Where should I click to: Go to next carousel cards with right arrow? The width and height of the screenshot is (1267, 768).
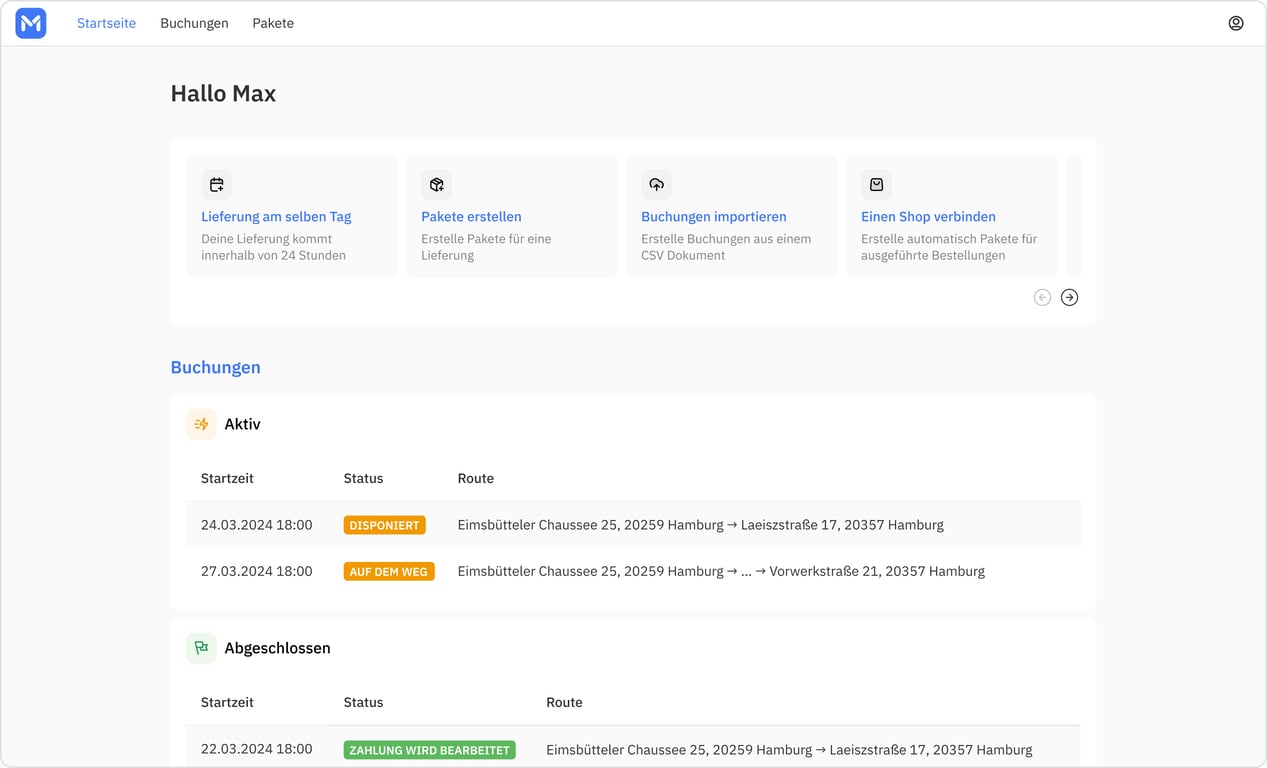(x=1069, y=297)
